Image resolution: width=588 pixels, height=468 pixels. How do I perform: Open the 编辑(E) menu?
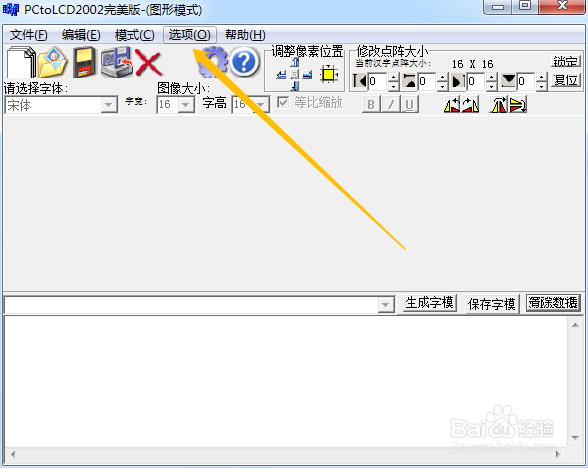point(81,35)
